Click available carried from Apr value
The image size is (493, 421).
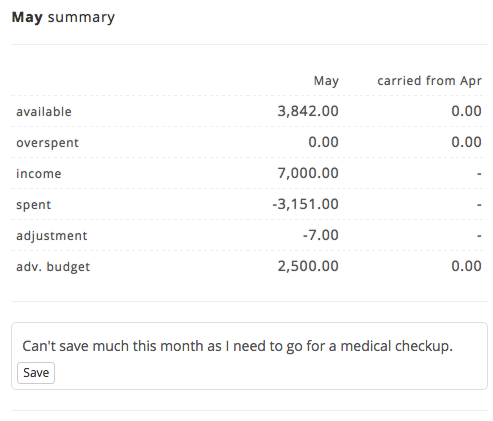pos(466,111)
